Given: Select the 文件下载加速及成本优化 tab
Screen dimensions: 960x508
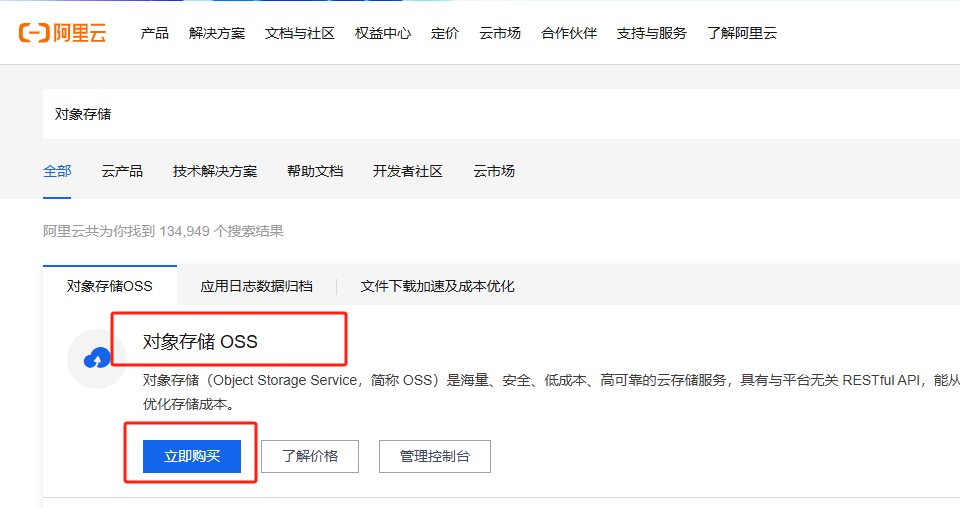Looking at the screenshot, I should point(437,286).
